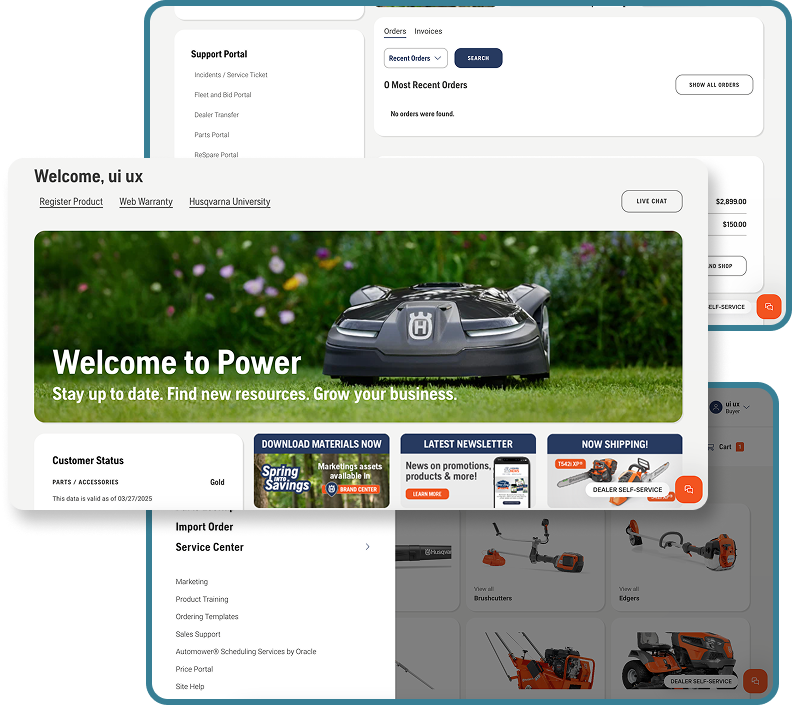Click the riding mower product thumbnail
The image size is (792, 705).
677,659
